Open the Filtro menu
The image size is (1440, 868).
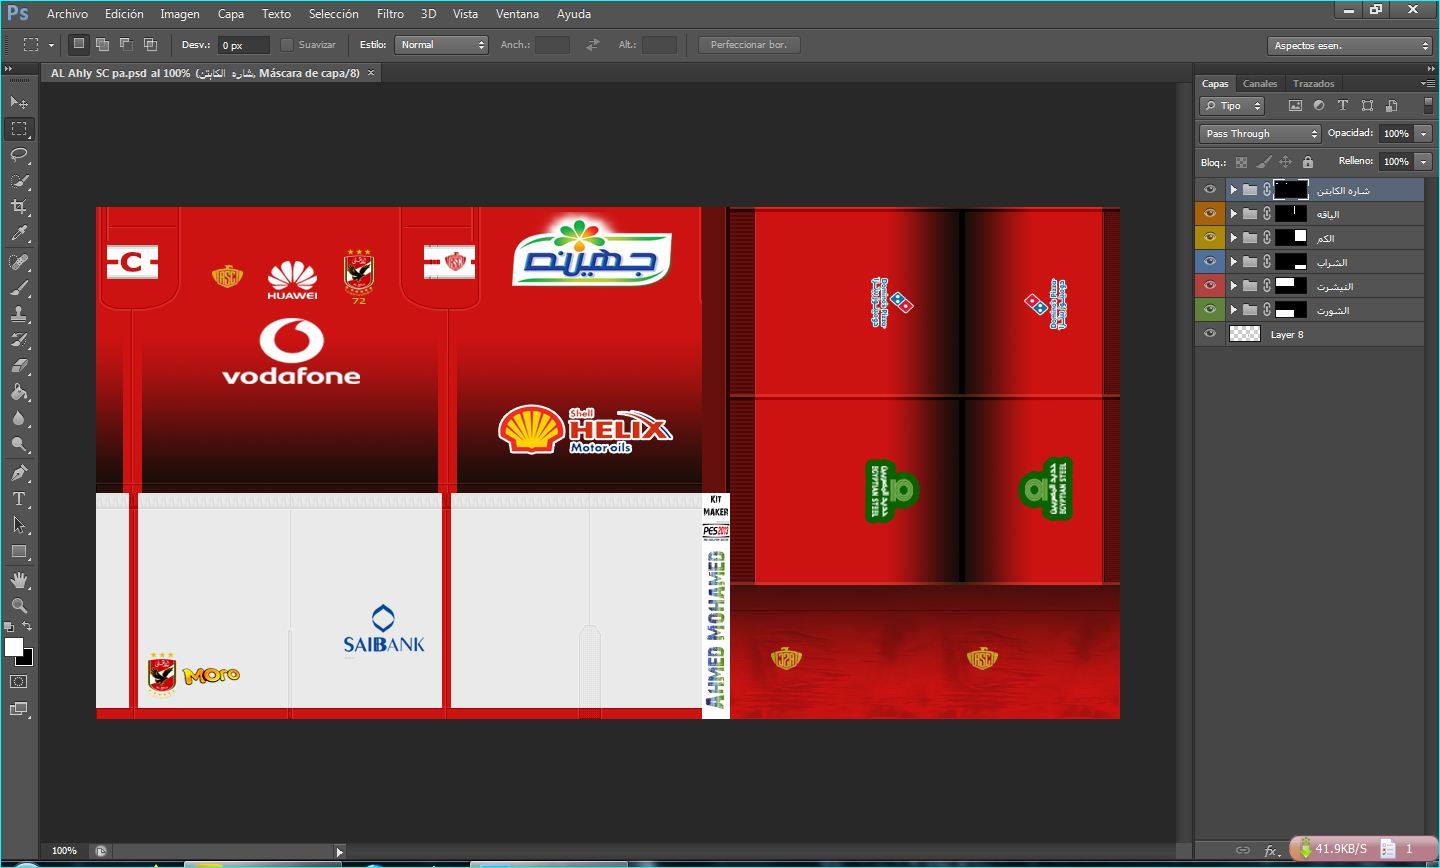[x=390, y=14]
